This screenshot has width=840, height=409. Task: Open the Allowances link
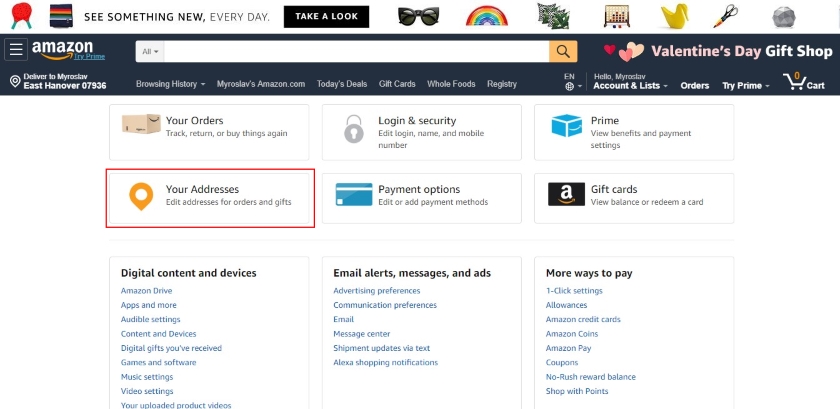point(566,305)
